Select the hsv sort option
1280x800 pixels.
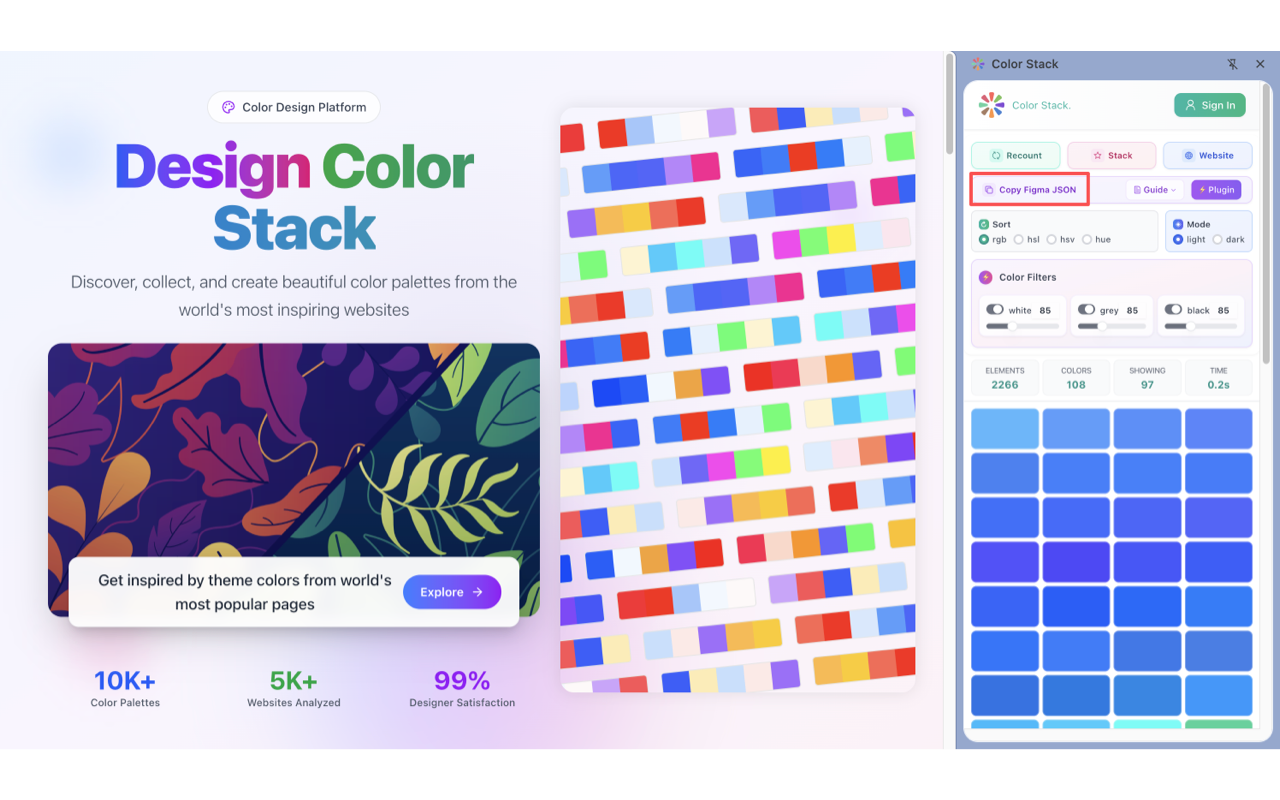click(x=1051, y=240)
